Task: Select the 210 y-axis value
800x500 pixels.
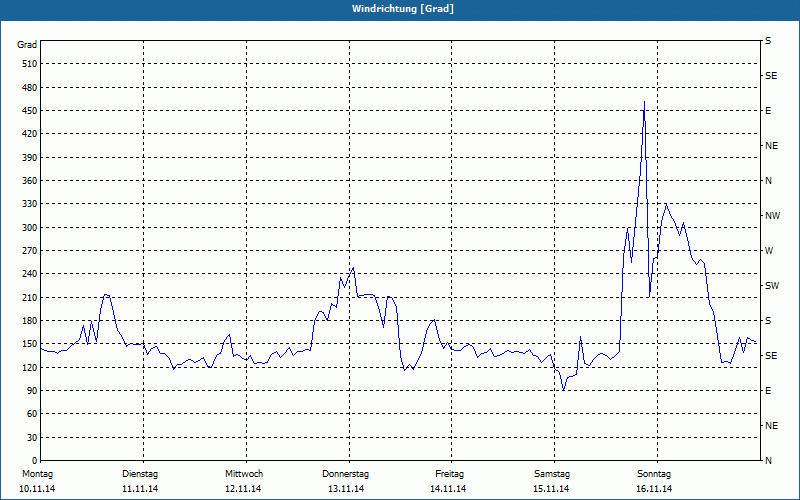Action: point(30,297)
